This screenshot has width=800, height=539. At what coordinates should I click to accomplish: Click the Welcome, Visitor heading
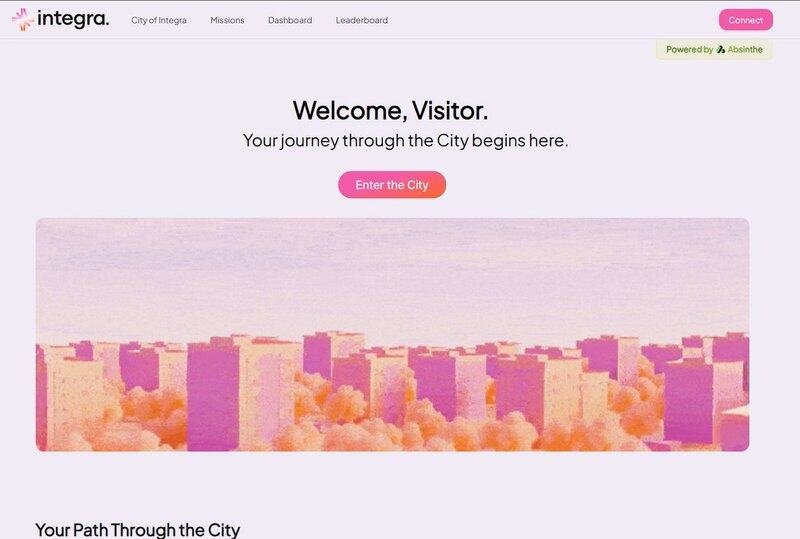click(x=390, y=110)
